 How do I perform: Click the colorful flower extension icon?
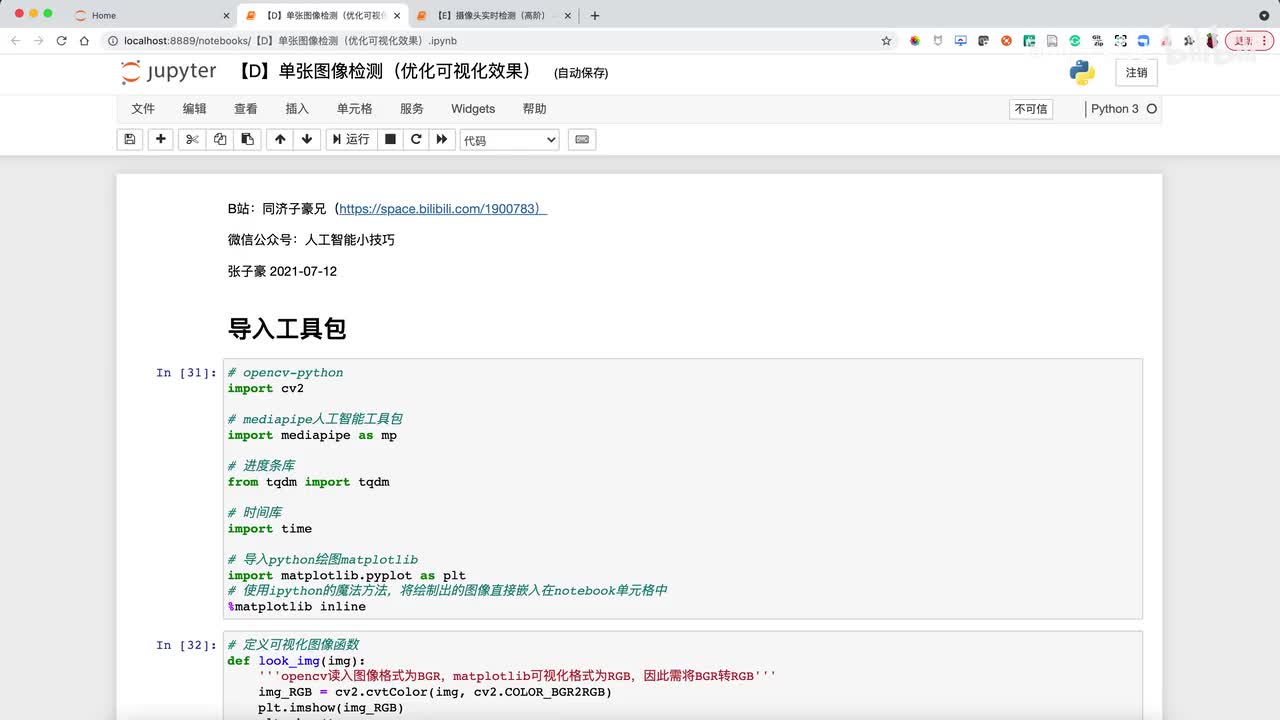click(x=914, y=41)
